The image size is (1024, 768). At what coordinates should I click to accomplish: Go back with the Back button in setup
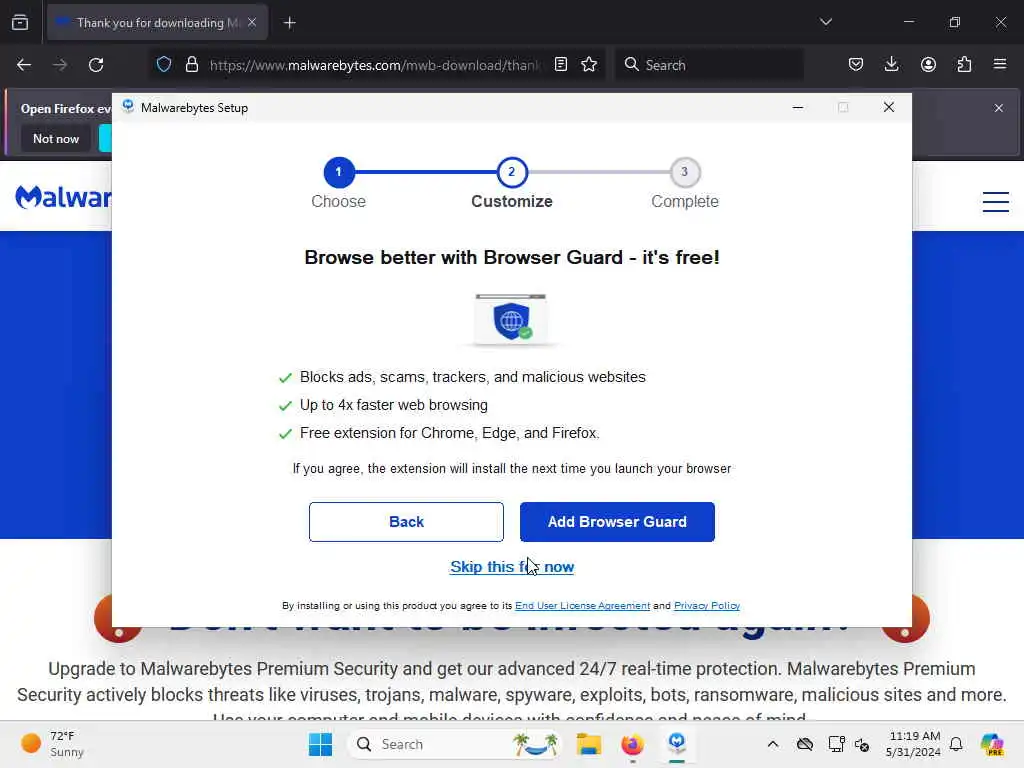[406, 522]
